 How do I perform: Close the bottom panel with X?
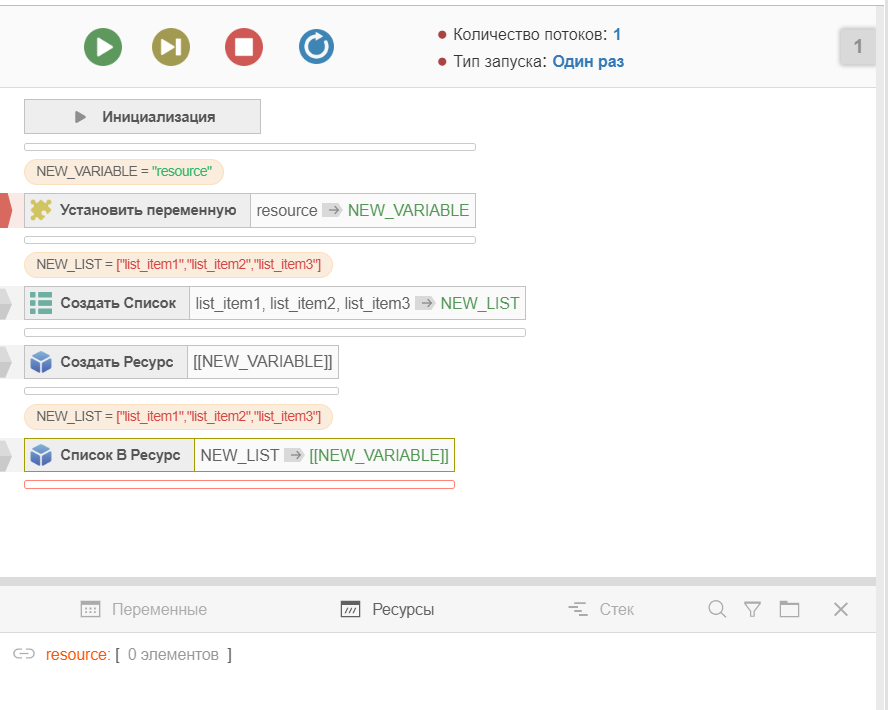click(841, 609)
